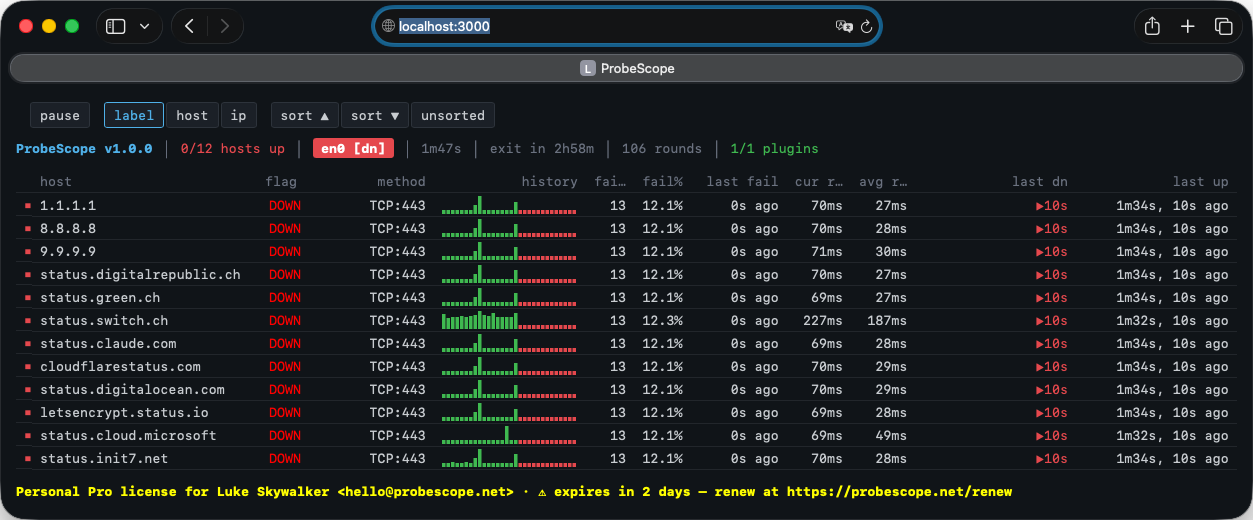Go back with the back arrow
Screen dimensions: 1253x520
point(189,27)
